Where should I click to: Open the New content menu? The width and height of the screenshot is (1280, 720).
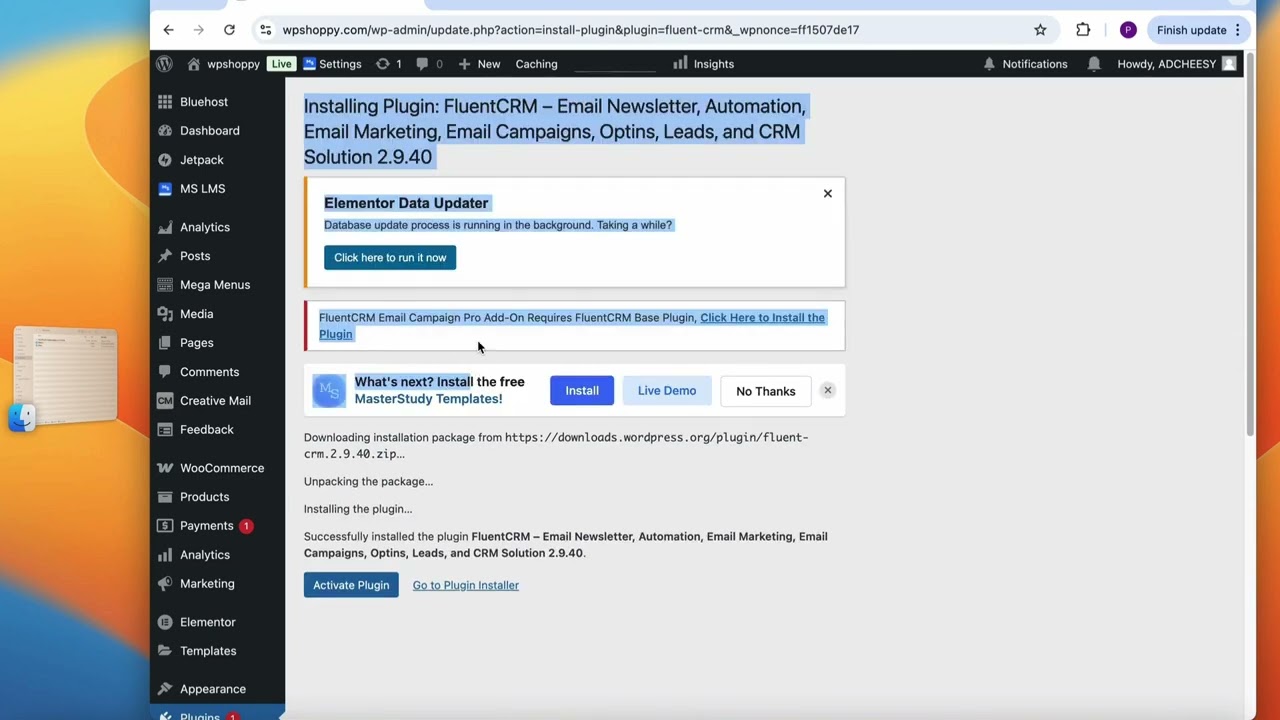coord(479,64)
